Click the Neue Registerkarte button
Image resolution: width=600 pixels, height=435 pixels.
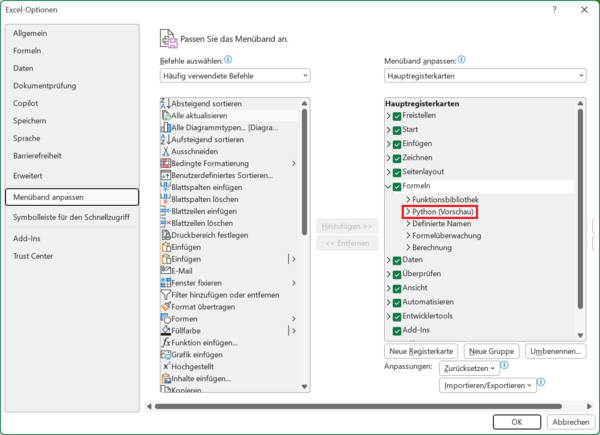[421, 352]
